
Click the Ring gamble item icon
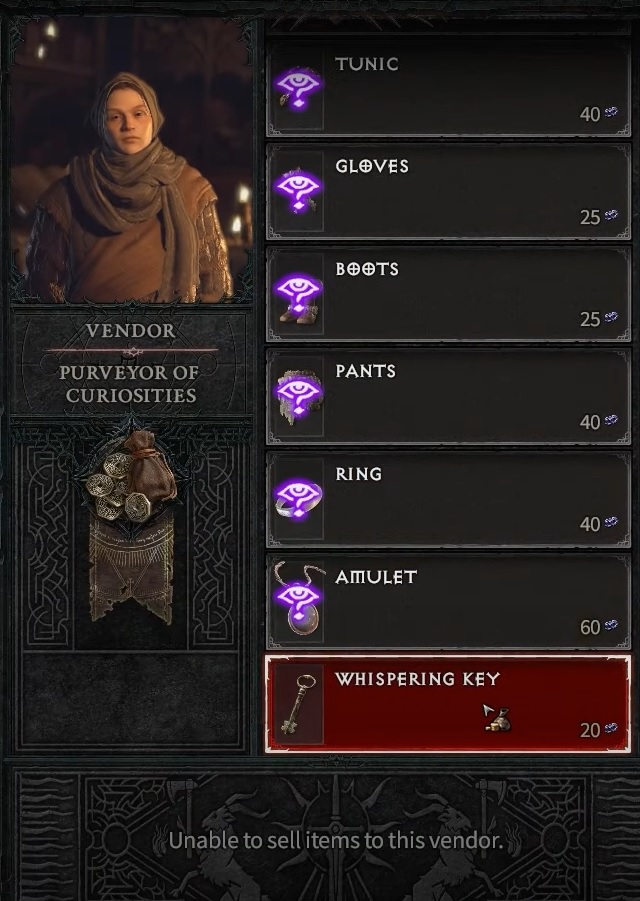pyautogui.click(x=299, y=498)
